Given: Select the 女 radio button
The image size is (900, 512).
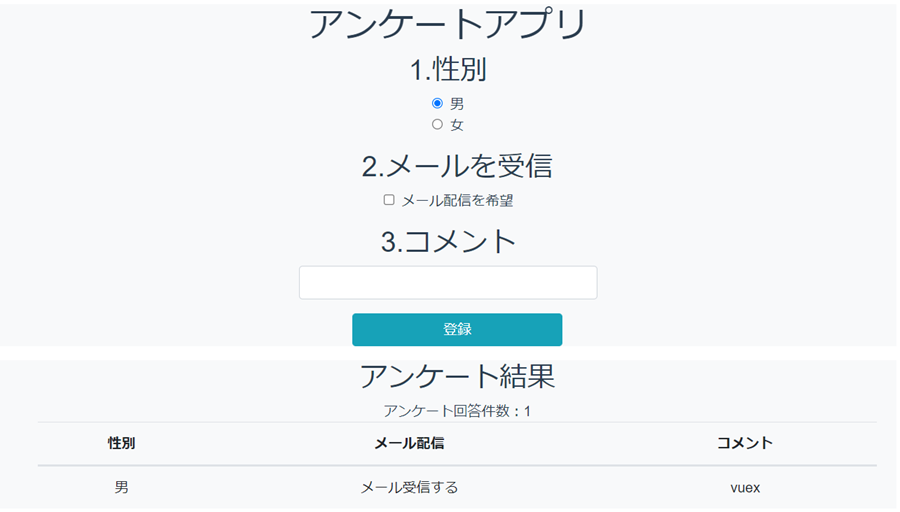Looking at the screenshot, I should pyautogui.click(x=437, y=125).
